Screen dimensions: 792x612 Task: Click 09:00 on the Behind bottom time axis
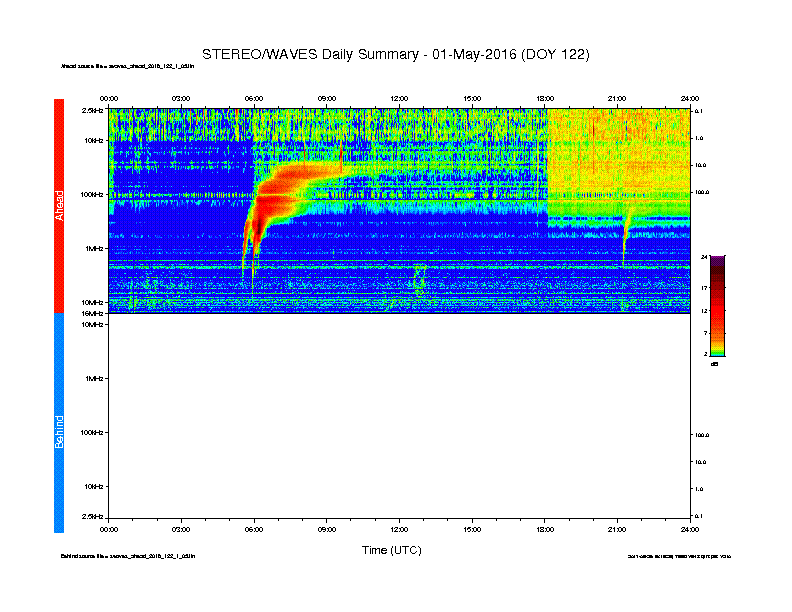click(x=327, y=530)
